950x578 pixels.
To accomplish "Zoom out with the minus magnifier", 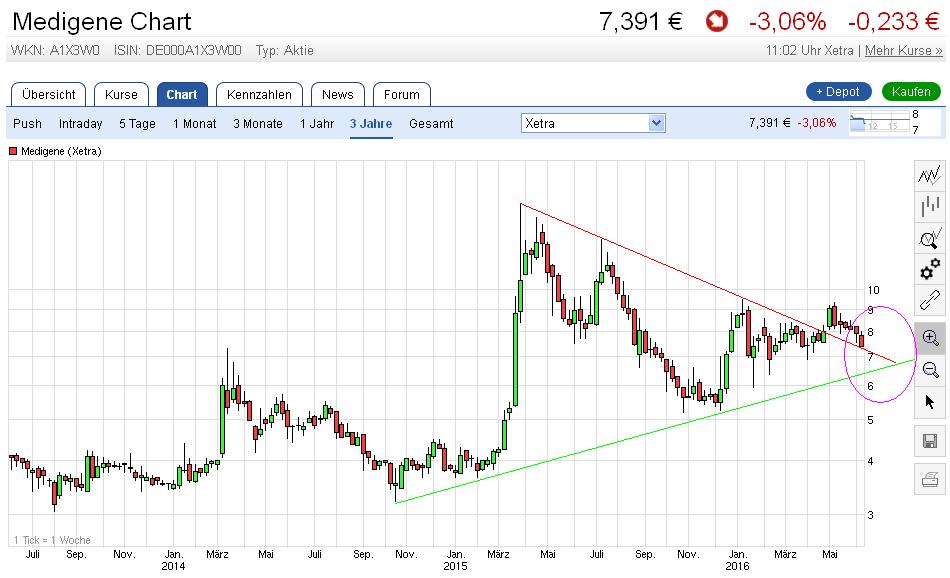I will pos(929,369).
